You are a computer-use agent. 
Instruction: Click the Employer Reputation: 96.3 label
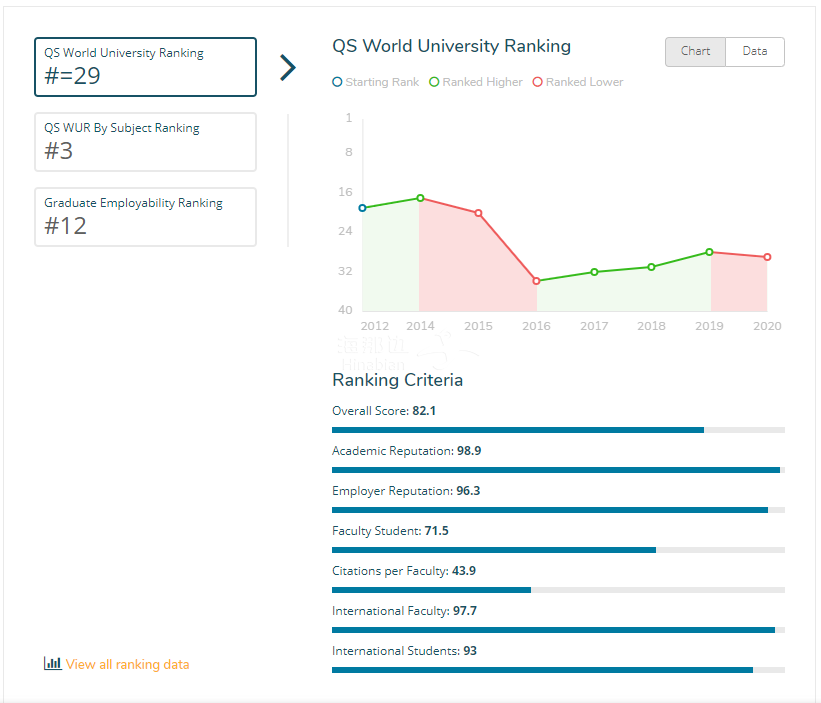[406, 491]
